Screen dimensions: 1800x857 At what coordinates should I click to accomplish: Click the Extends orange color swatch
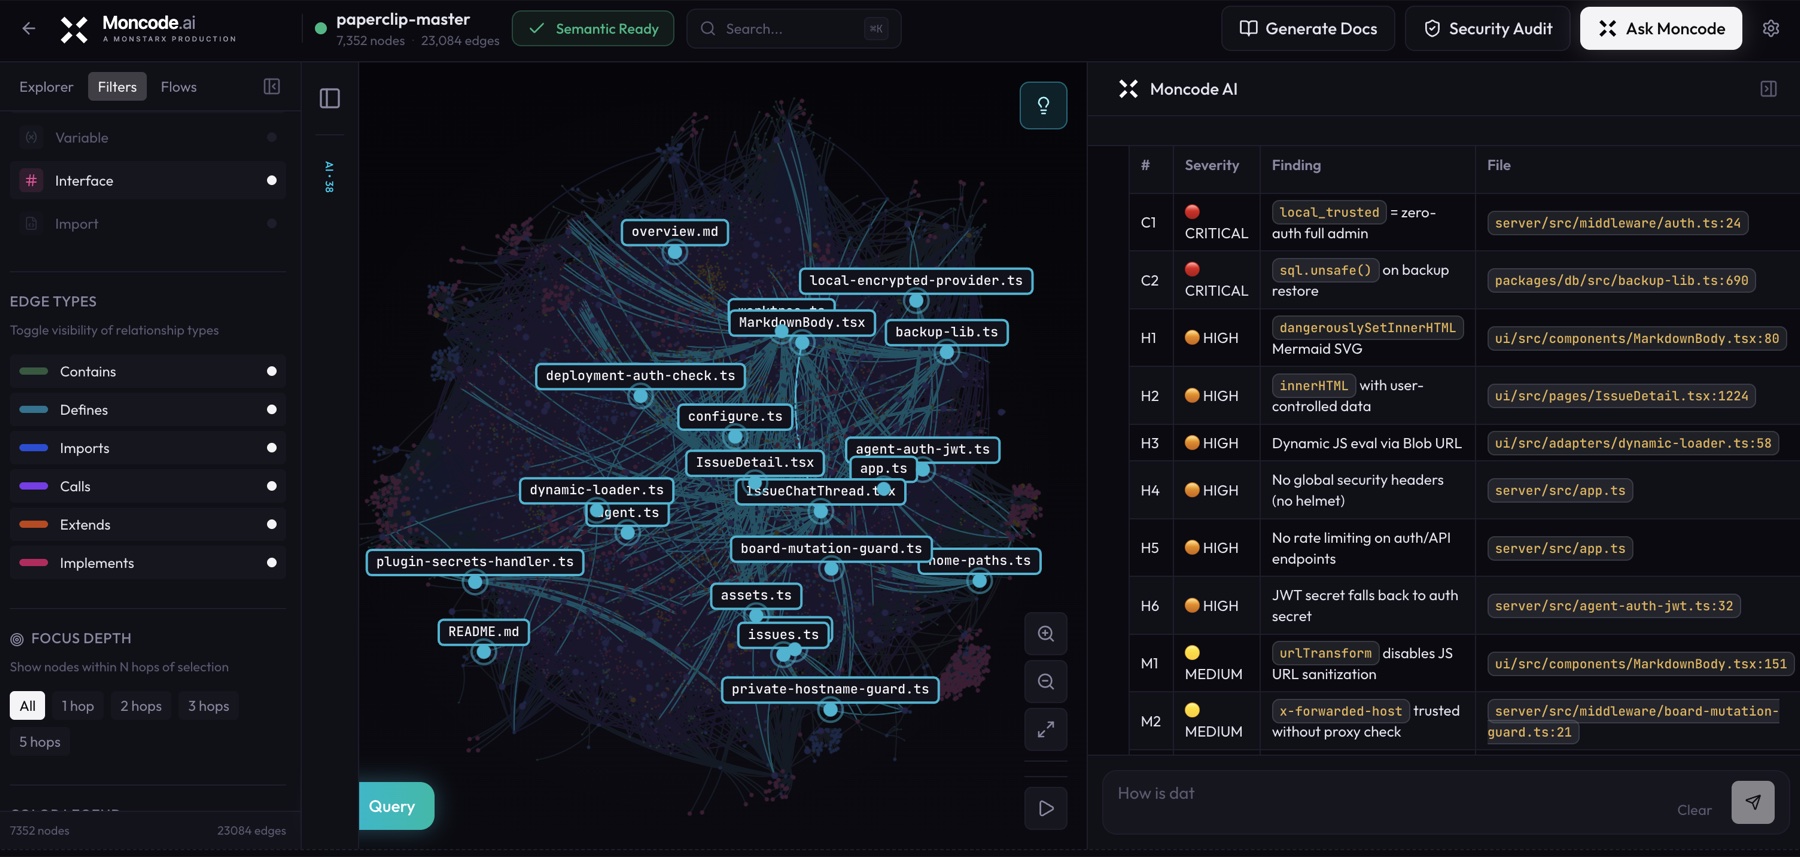33,524
